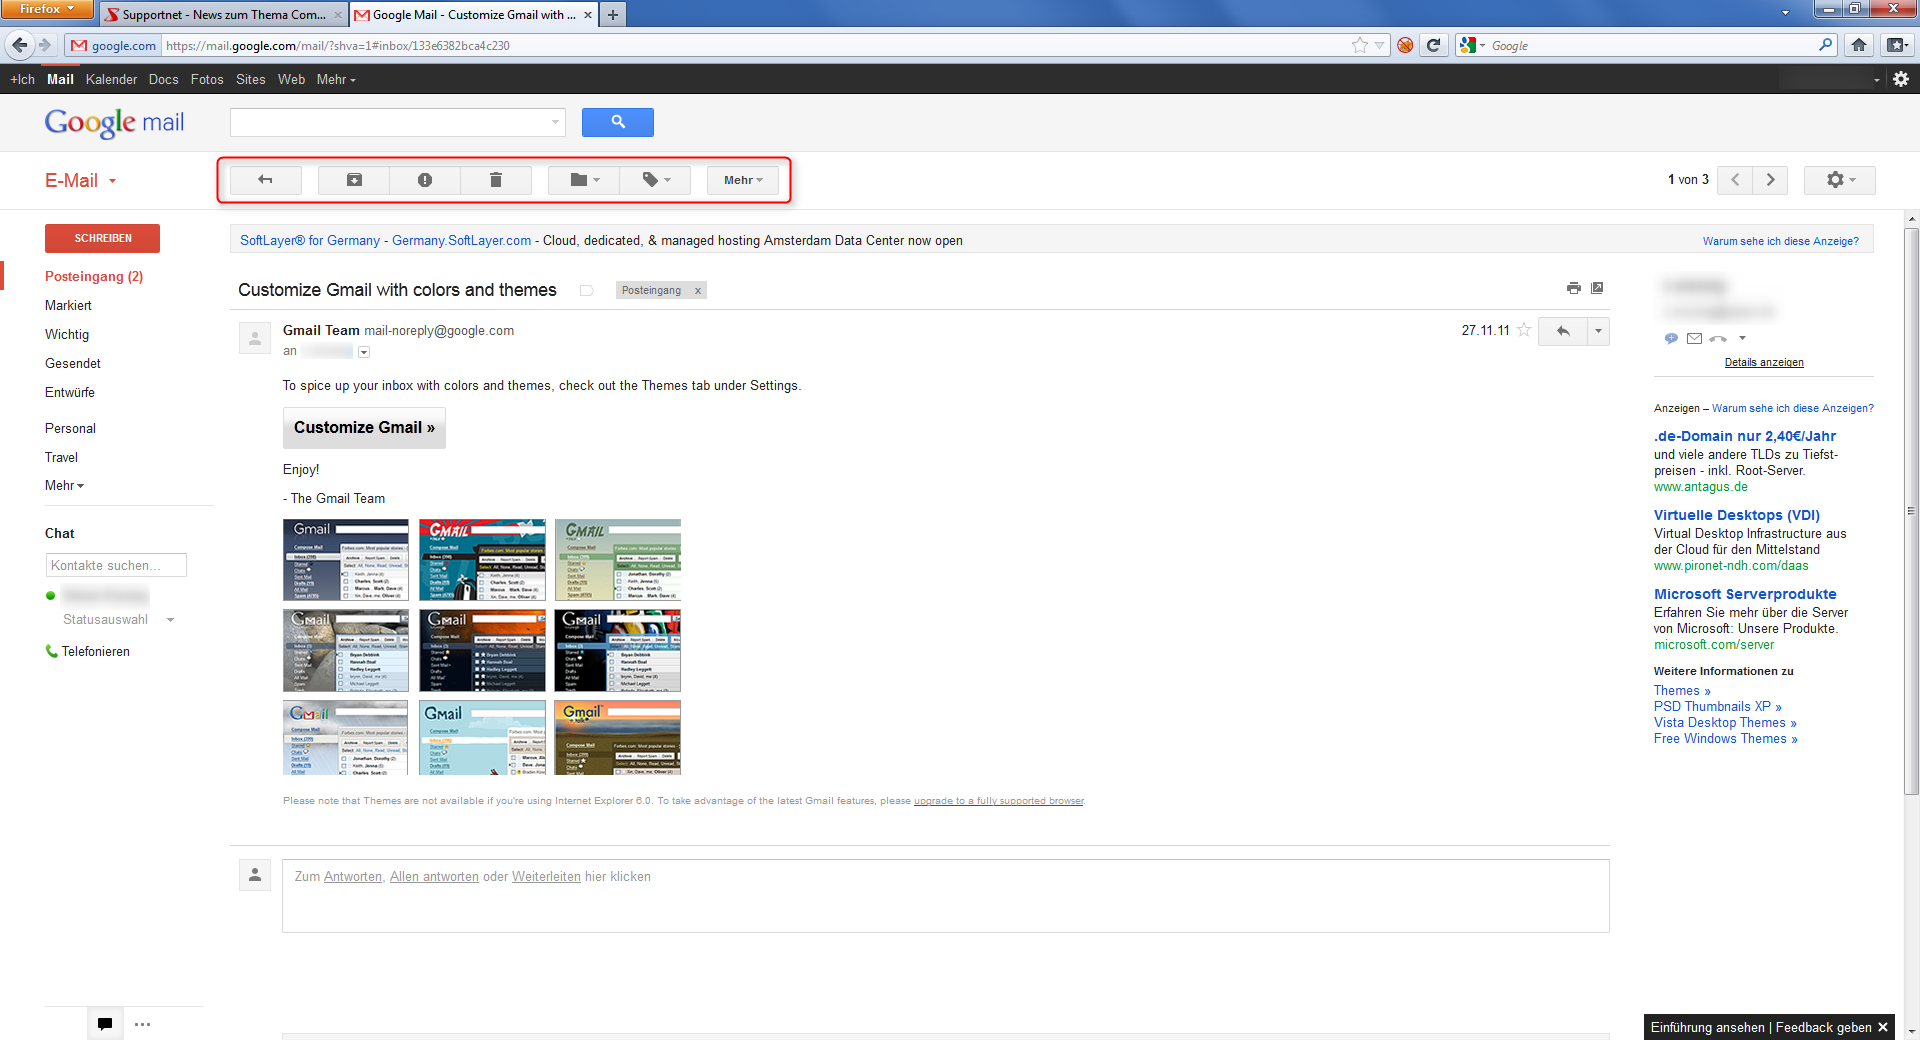Click the Weiterleiten link

[546, 876]
